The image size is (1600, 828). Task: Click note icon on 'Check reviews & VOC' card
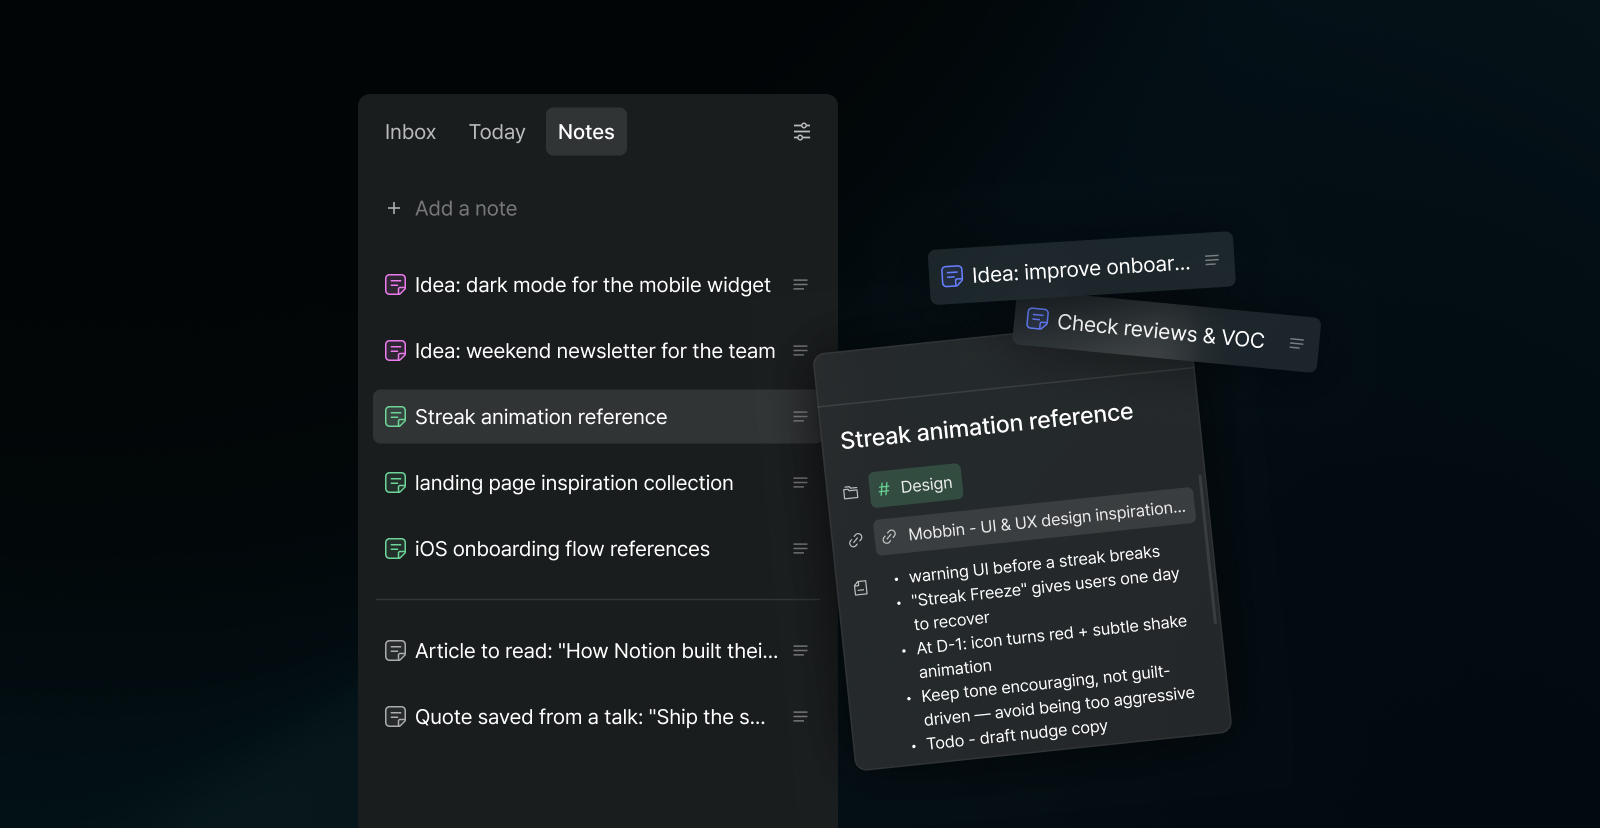1038,319
